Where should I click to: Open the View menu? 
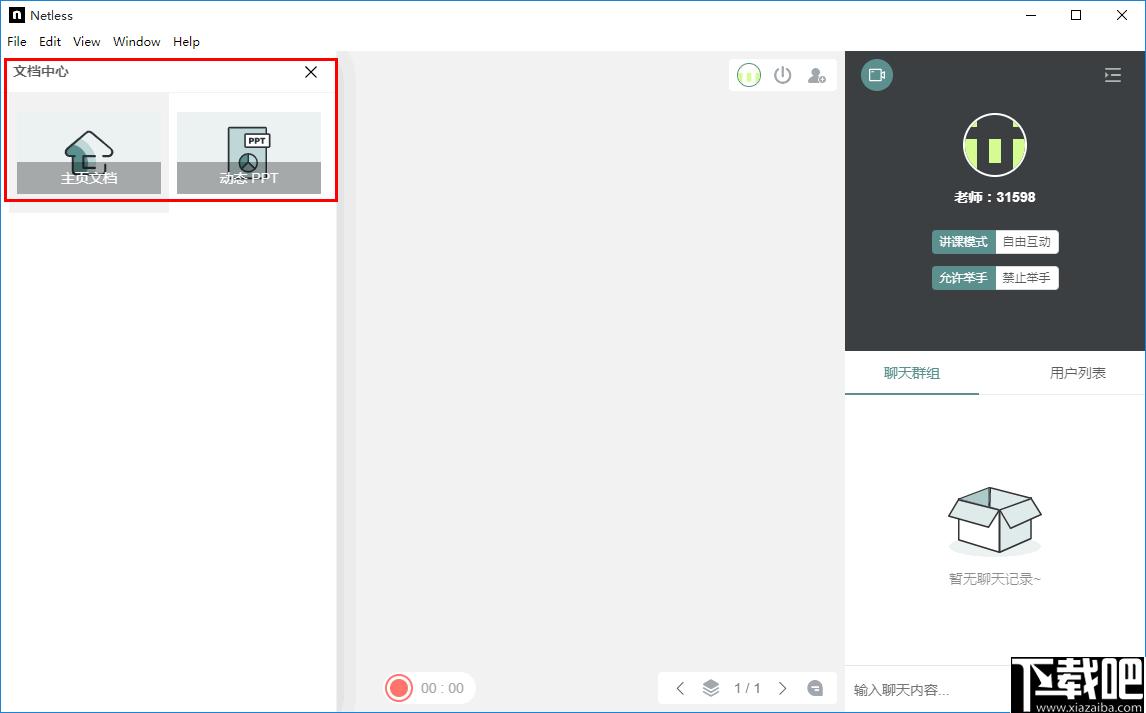pyautogui.click(x=86, y=42)
